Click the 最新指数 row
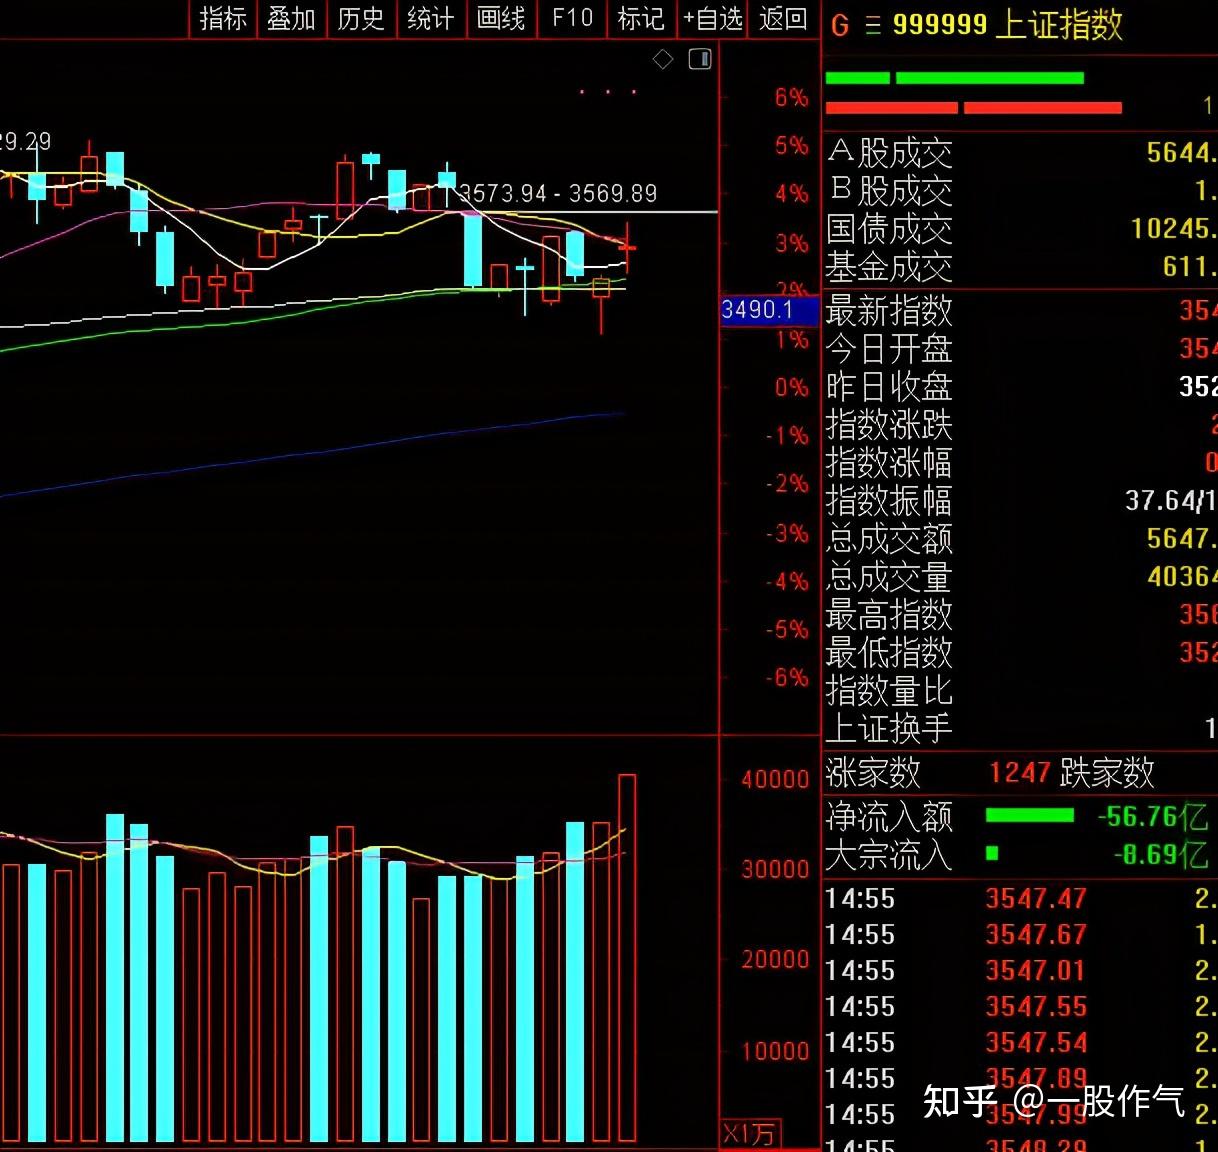The width and height of the screenshot is (1218, 1152). click(x=1020, y=311)
